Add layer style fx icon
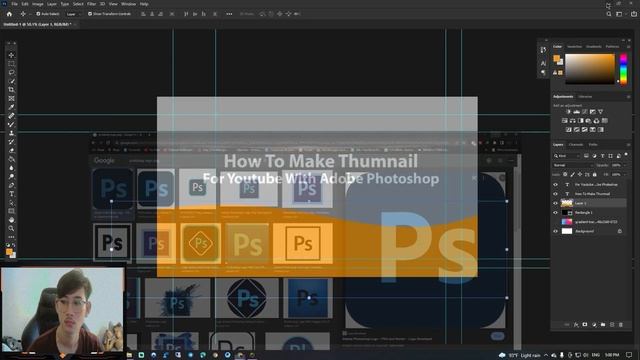 pos(576,324)
